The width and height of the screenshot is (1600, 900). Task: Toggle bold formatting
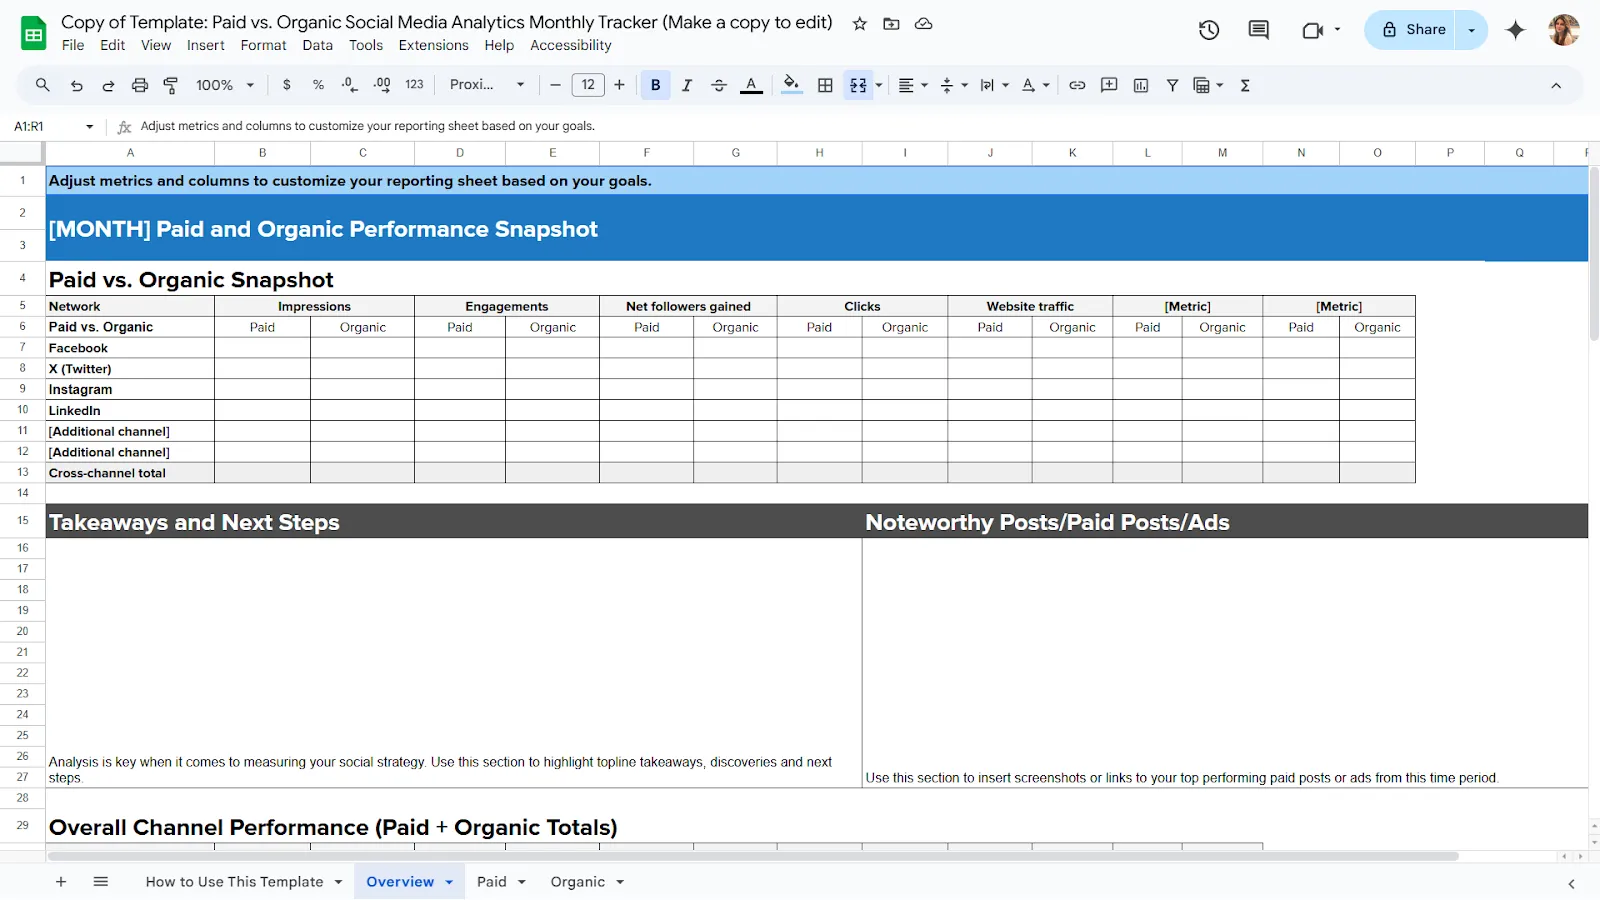click(x=656, y=85)
